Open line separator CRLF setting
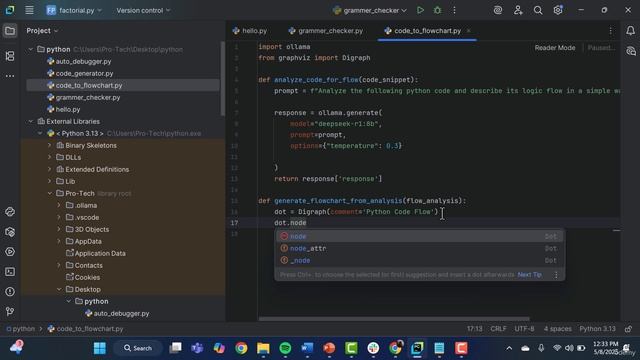 [x=498, y=329]
